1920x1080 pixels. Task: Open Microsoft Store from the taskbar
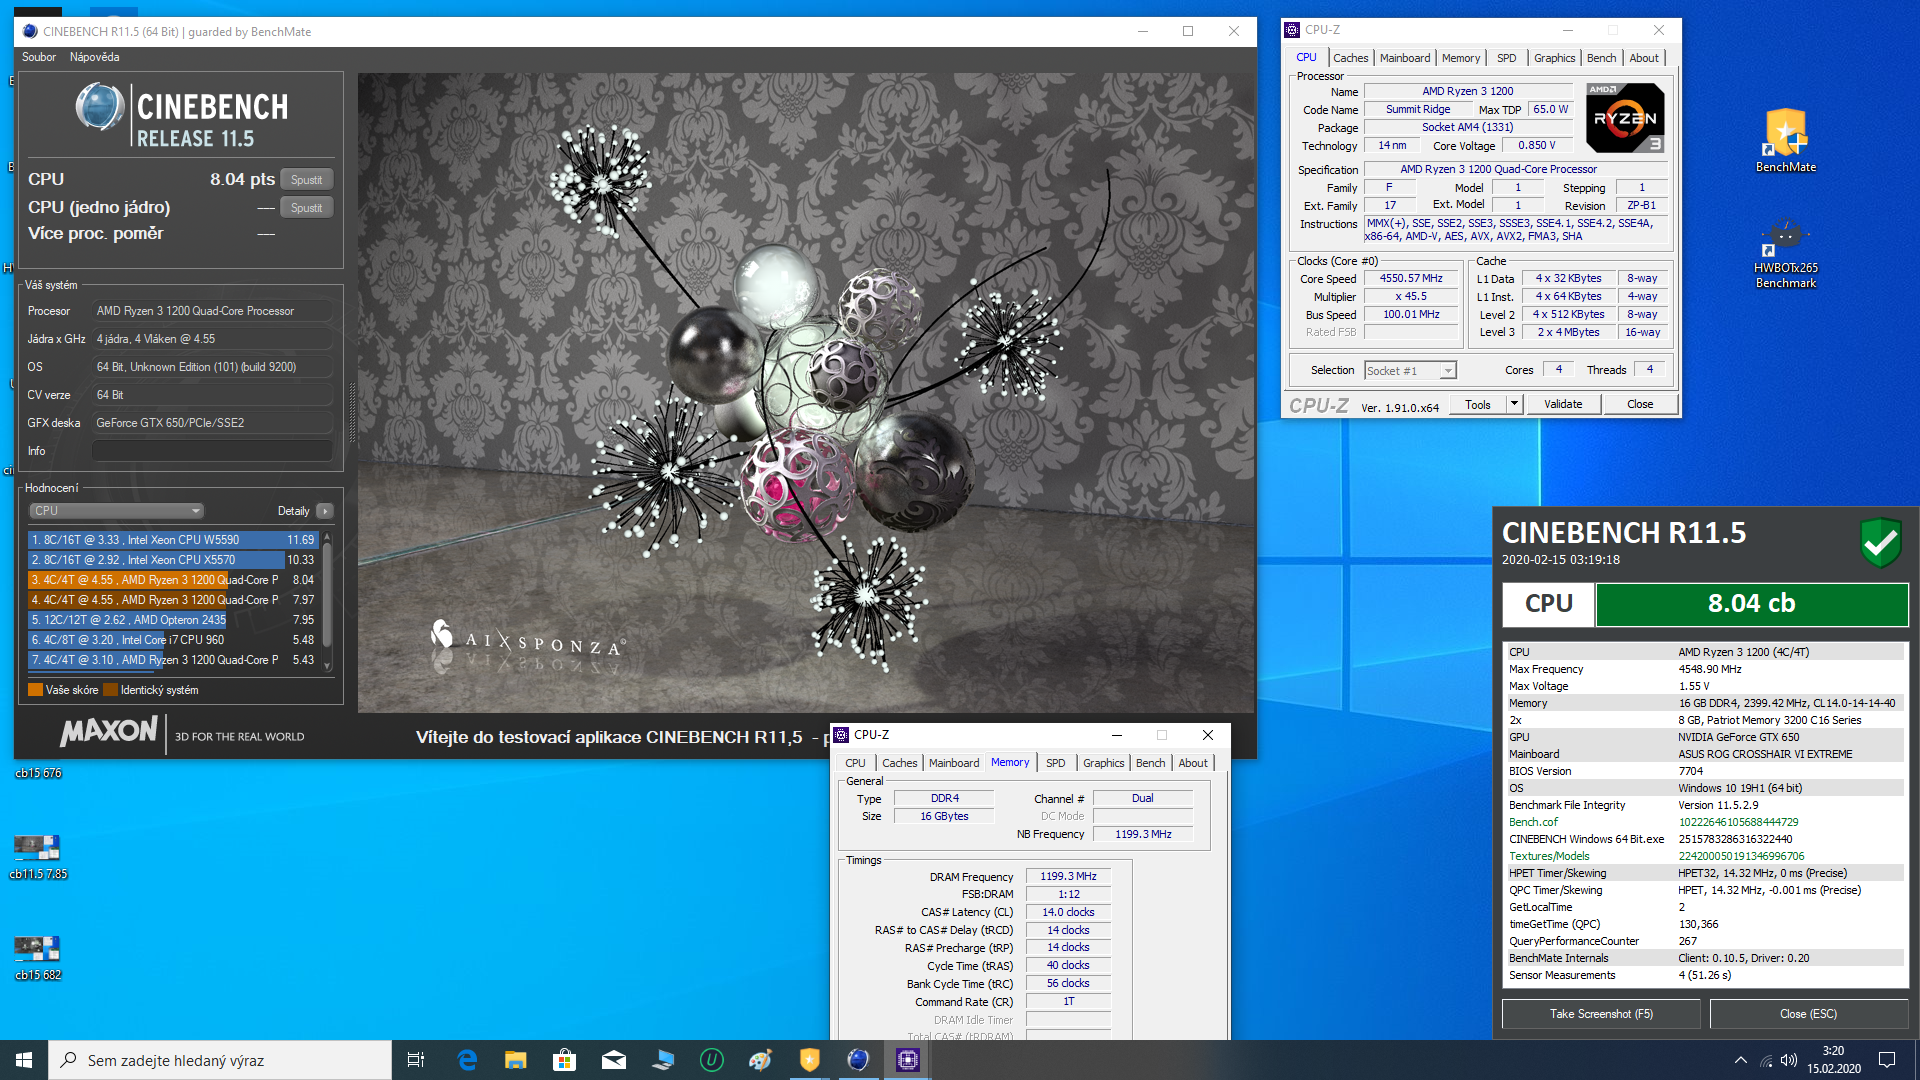(x=565, y=1060)
